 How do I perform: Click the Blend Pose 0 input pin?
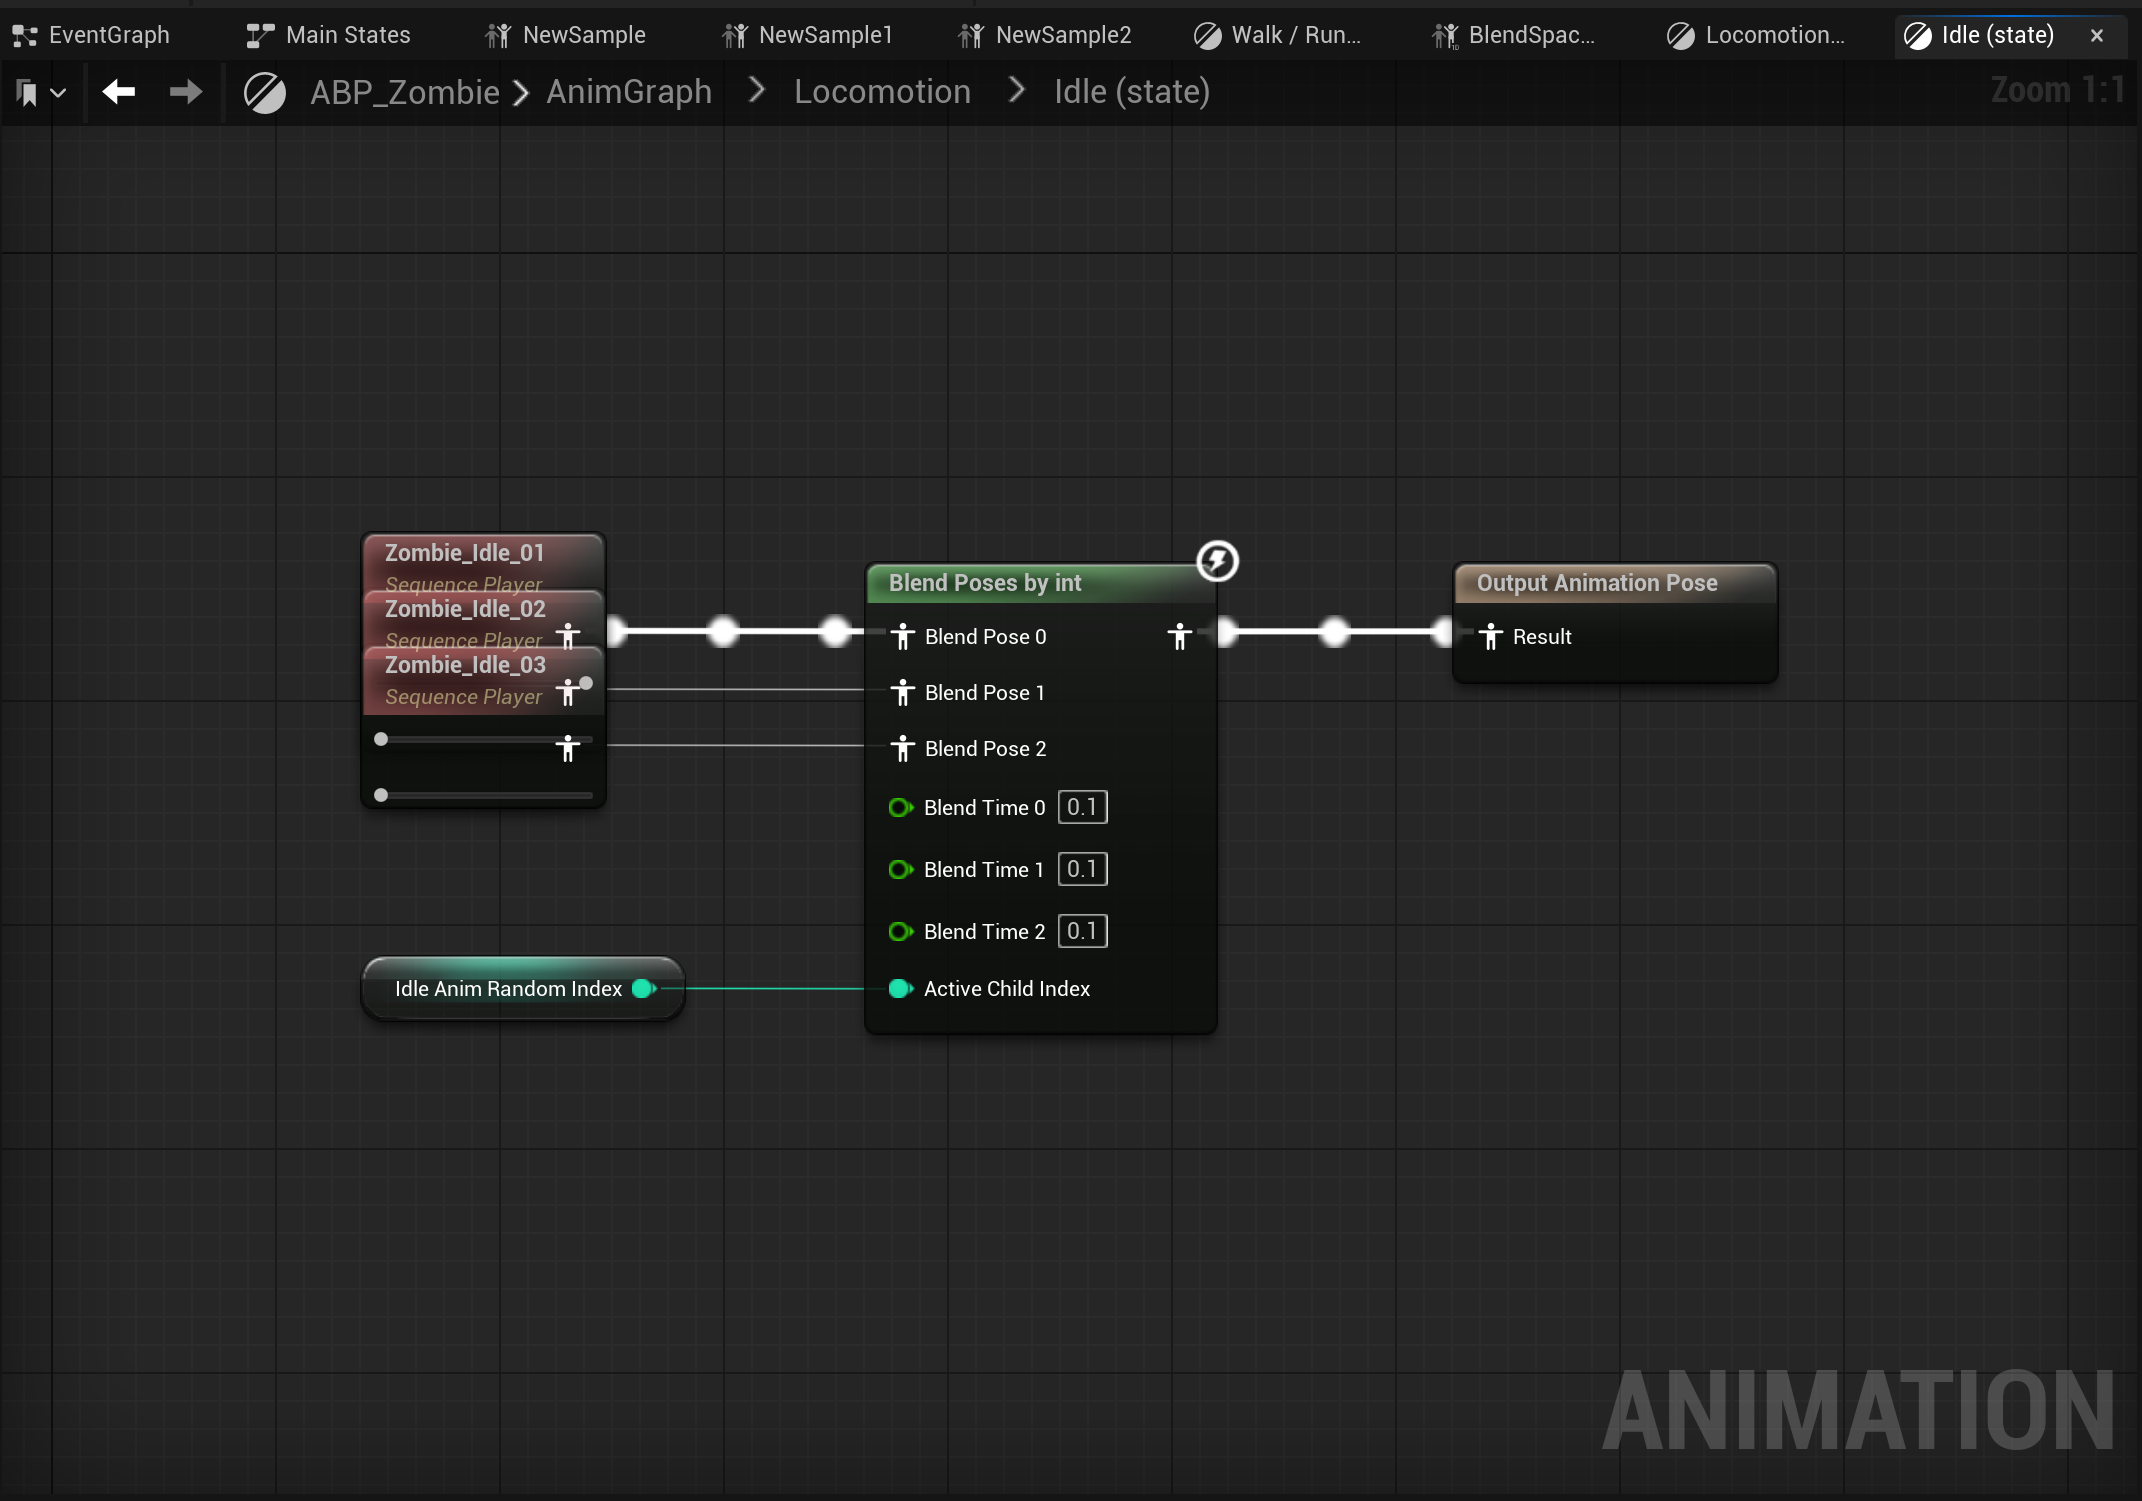click(x=902, y=636)
